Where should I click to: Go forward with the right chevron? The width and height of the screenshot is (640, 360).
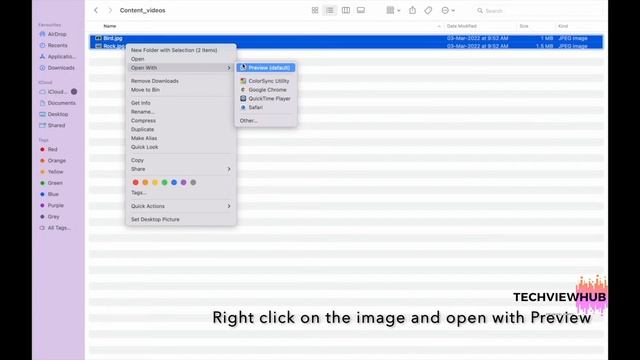110,10
